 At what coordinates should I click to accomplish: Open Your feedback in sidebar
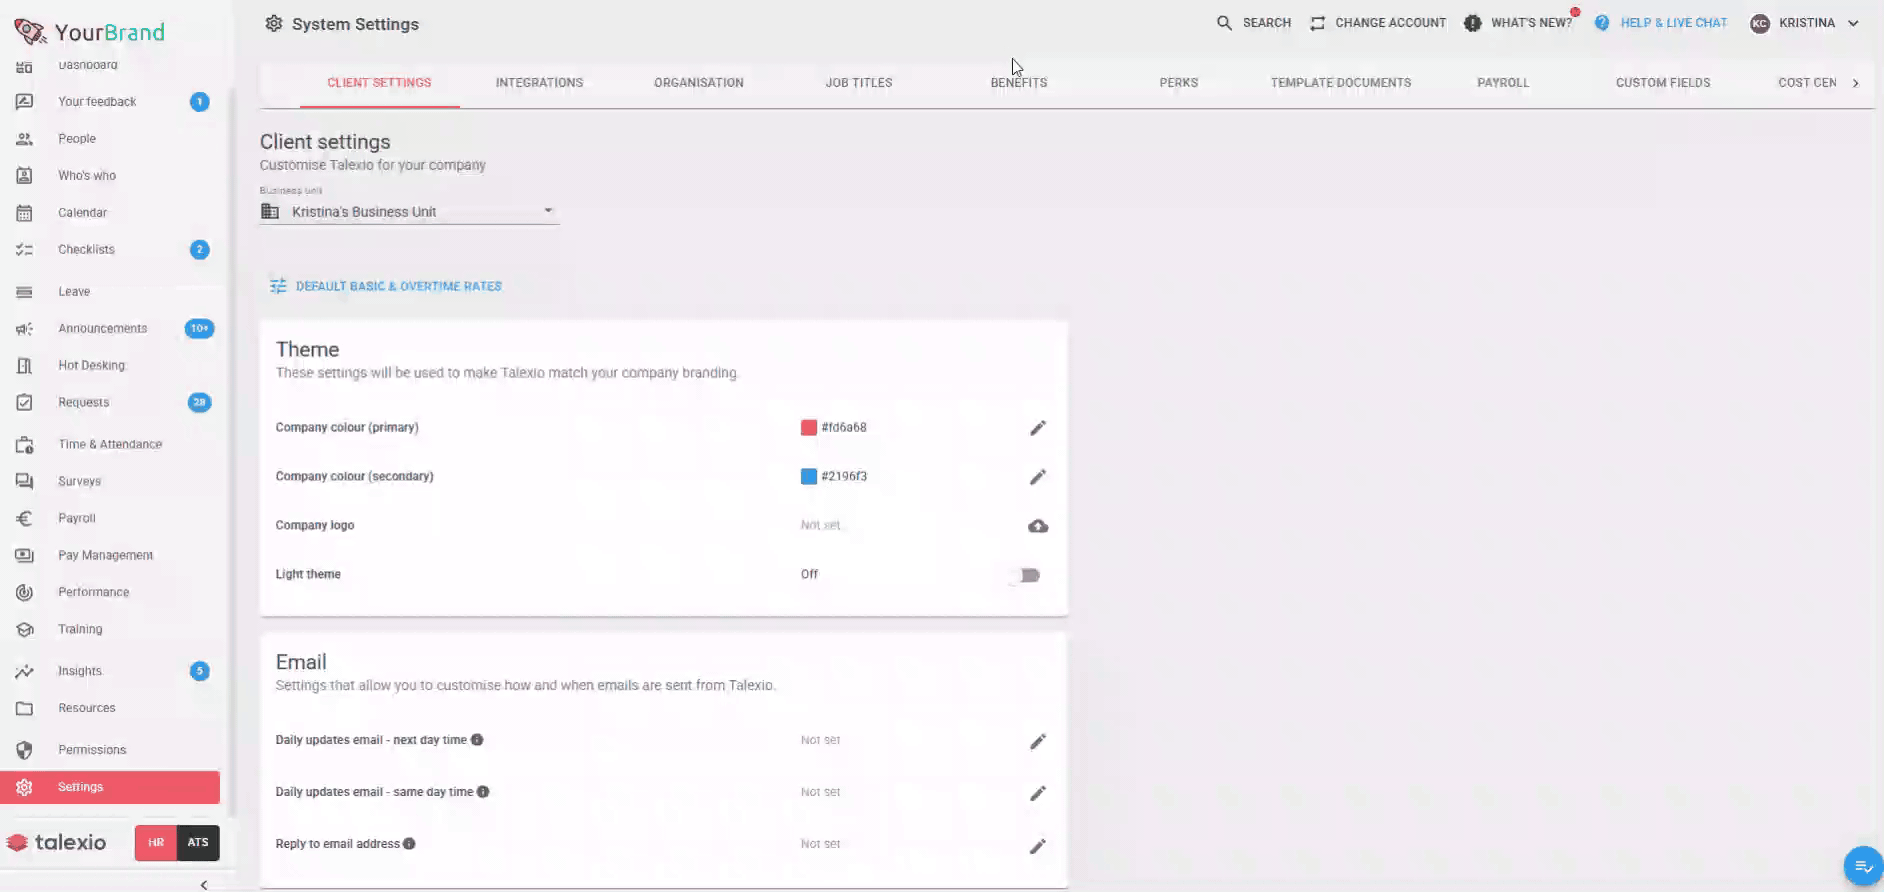pyautogui.click(x=97, y=102)
